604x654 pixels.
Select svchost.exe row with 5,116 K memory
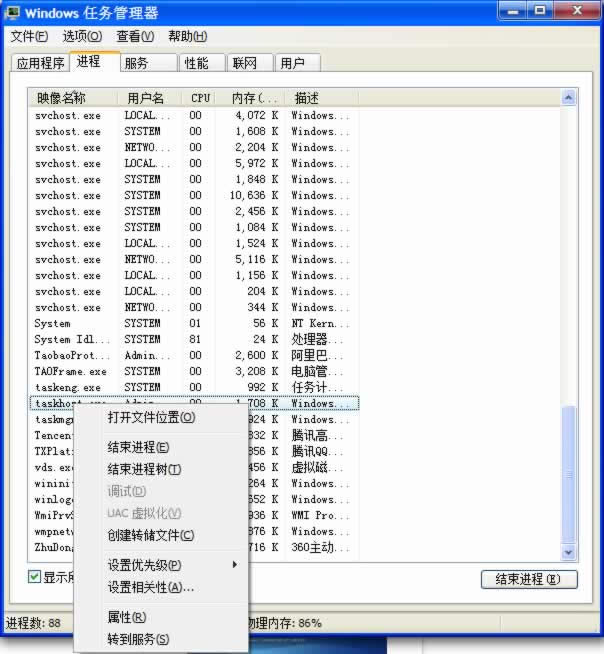coord(194,259)
